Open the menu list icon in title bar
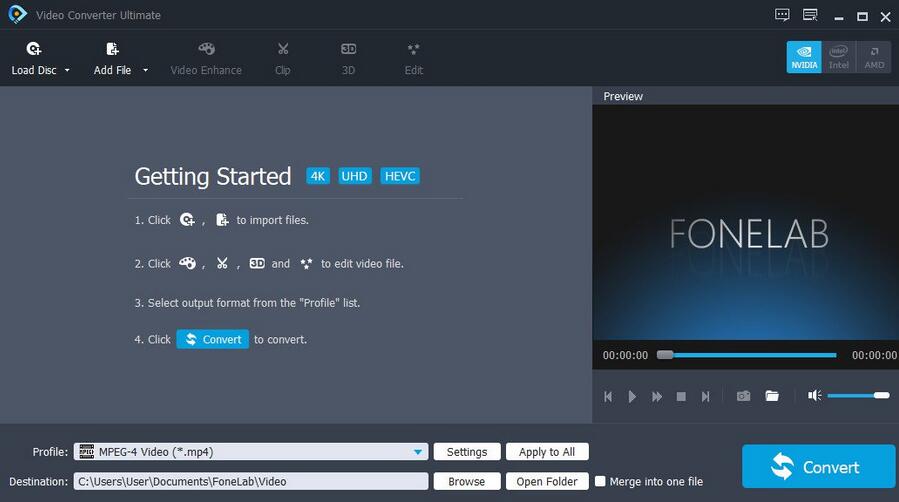 (810, 15)
